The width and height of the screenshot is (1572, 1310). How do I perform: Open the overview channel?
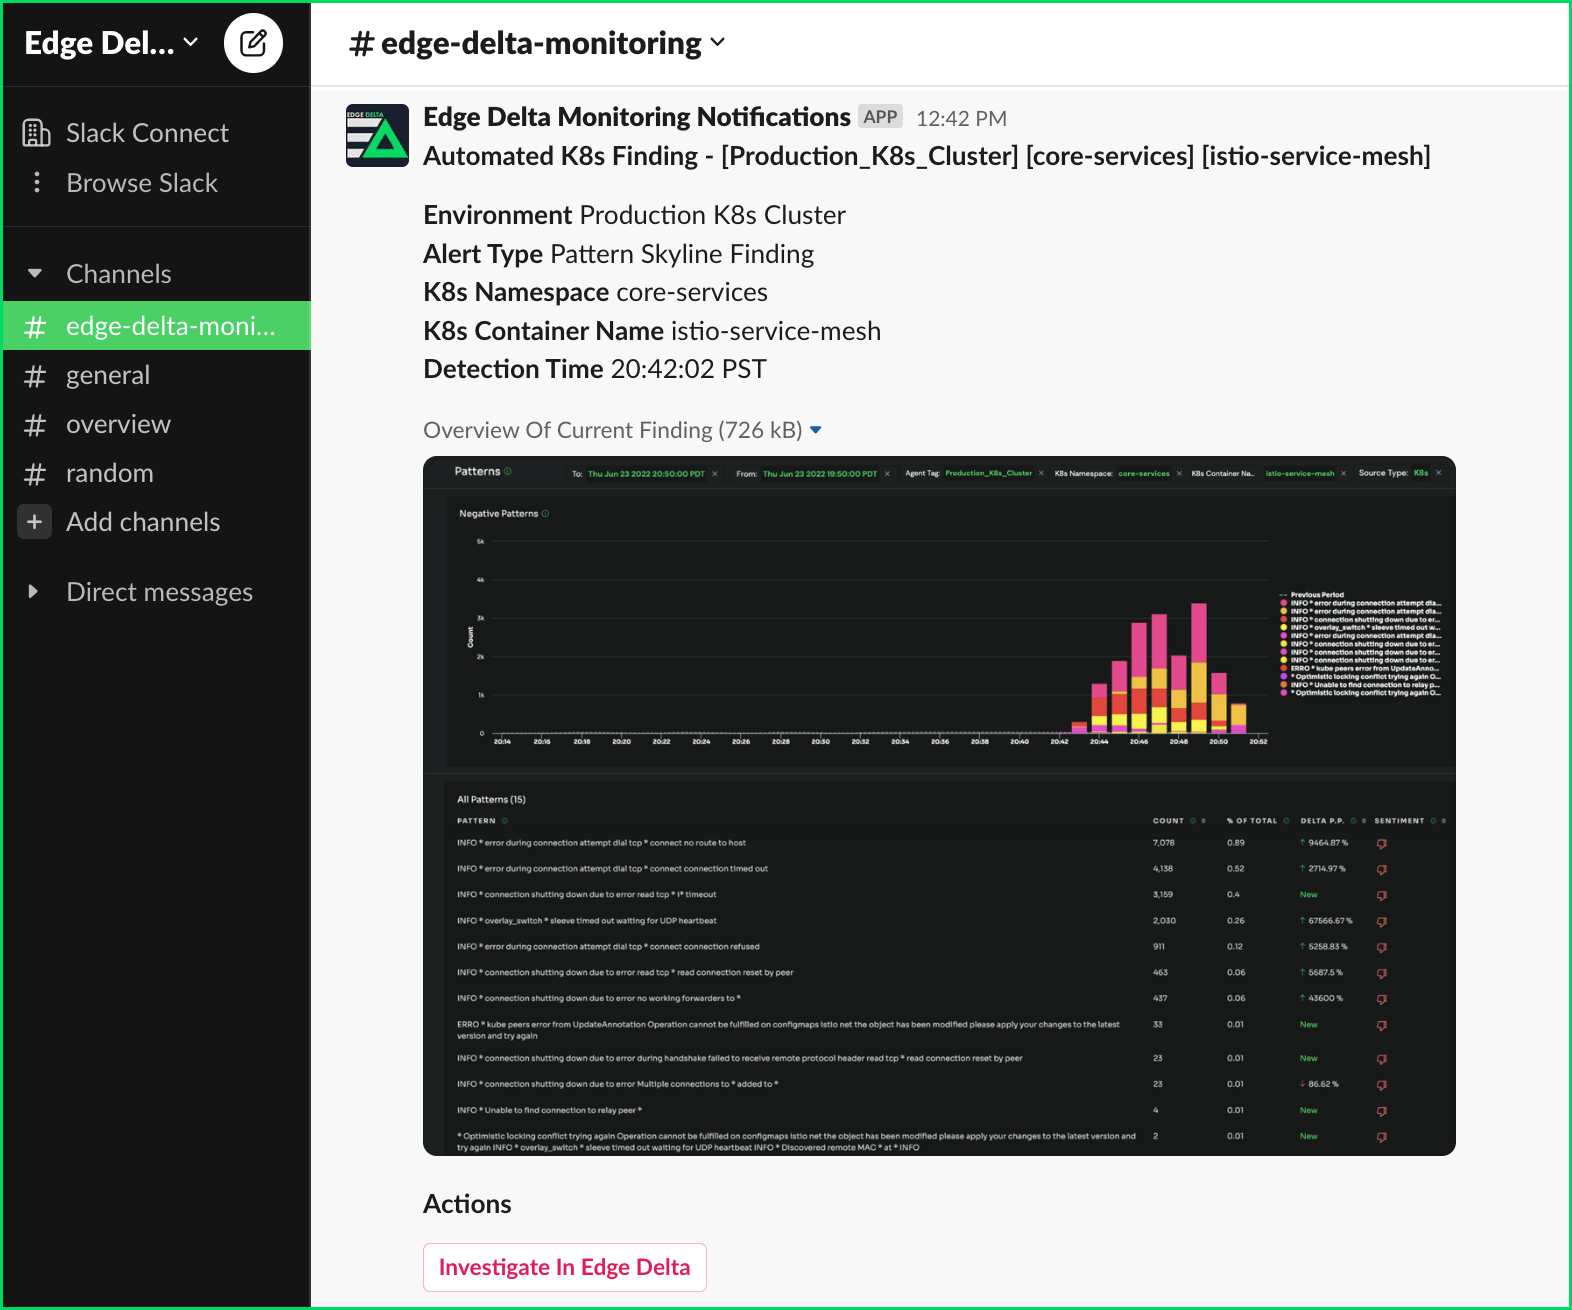(x=118, y=424)
